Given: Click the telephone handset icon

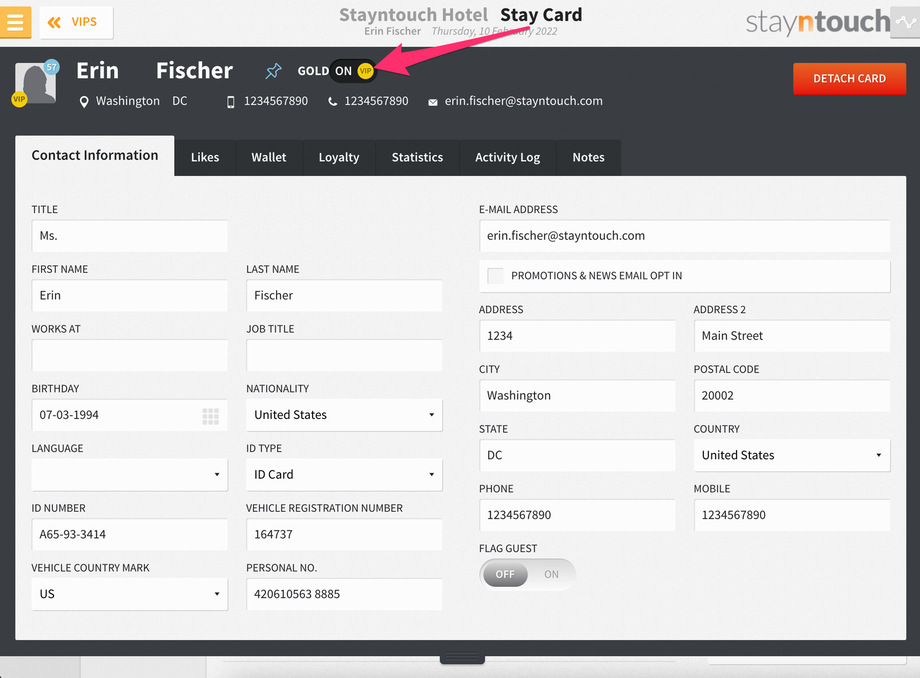Looking at the screenshot, I should point(332,101).
